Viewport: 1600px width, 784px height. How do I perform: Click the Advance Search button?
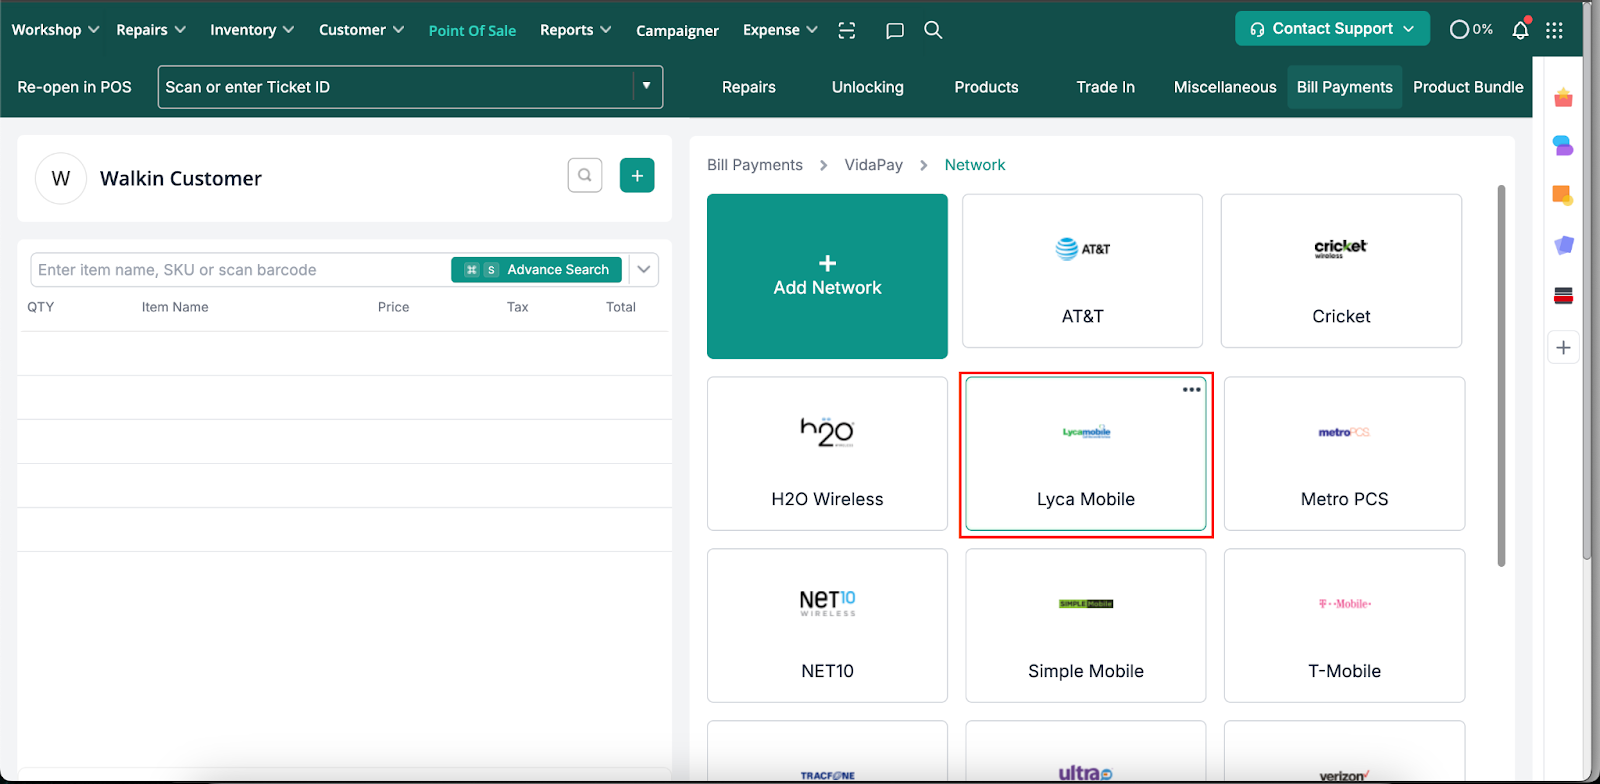click(x=536, y=270)
